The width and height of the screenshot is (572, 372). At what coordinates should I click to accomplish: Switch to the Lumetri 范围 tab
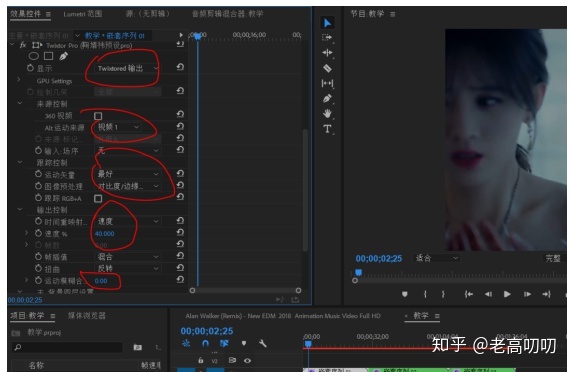pos(83,14)
